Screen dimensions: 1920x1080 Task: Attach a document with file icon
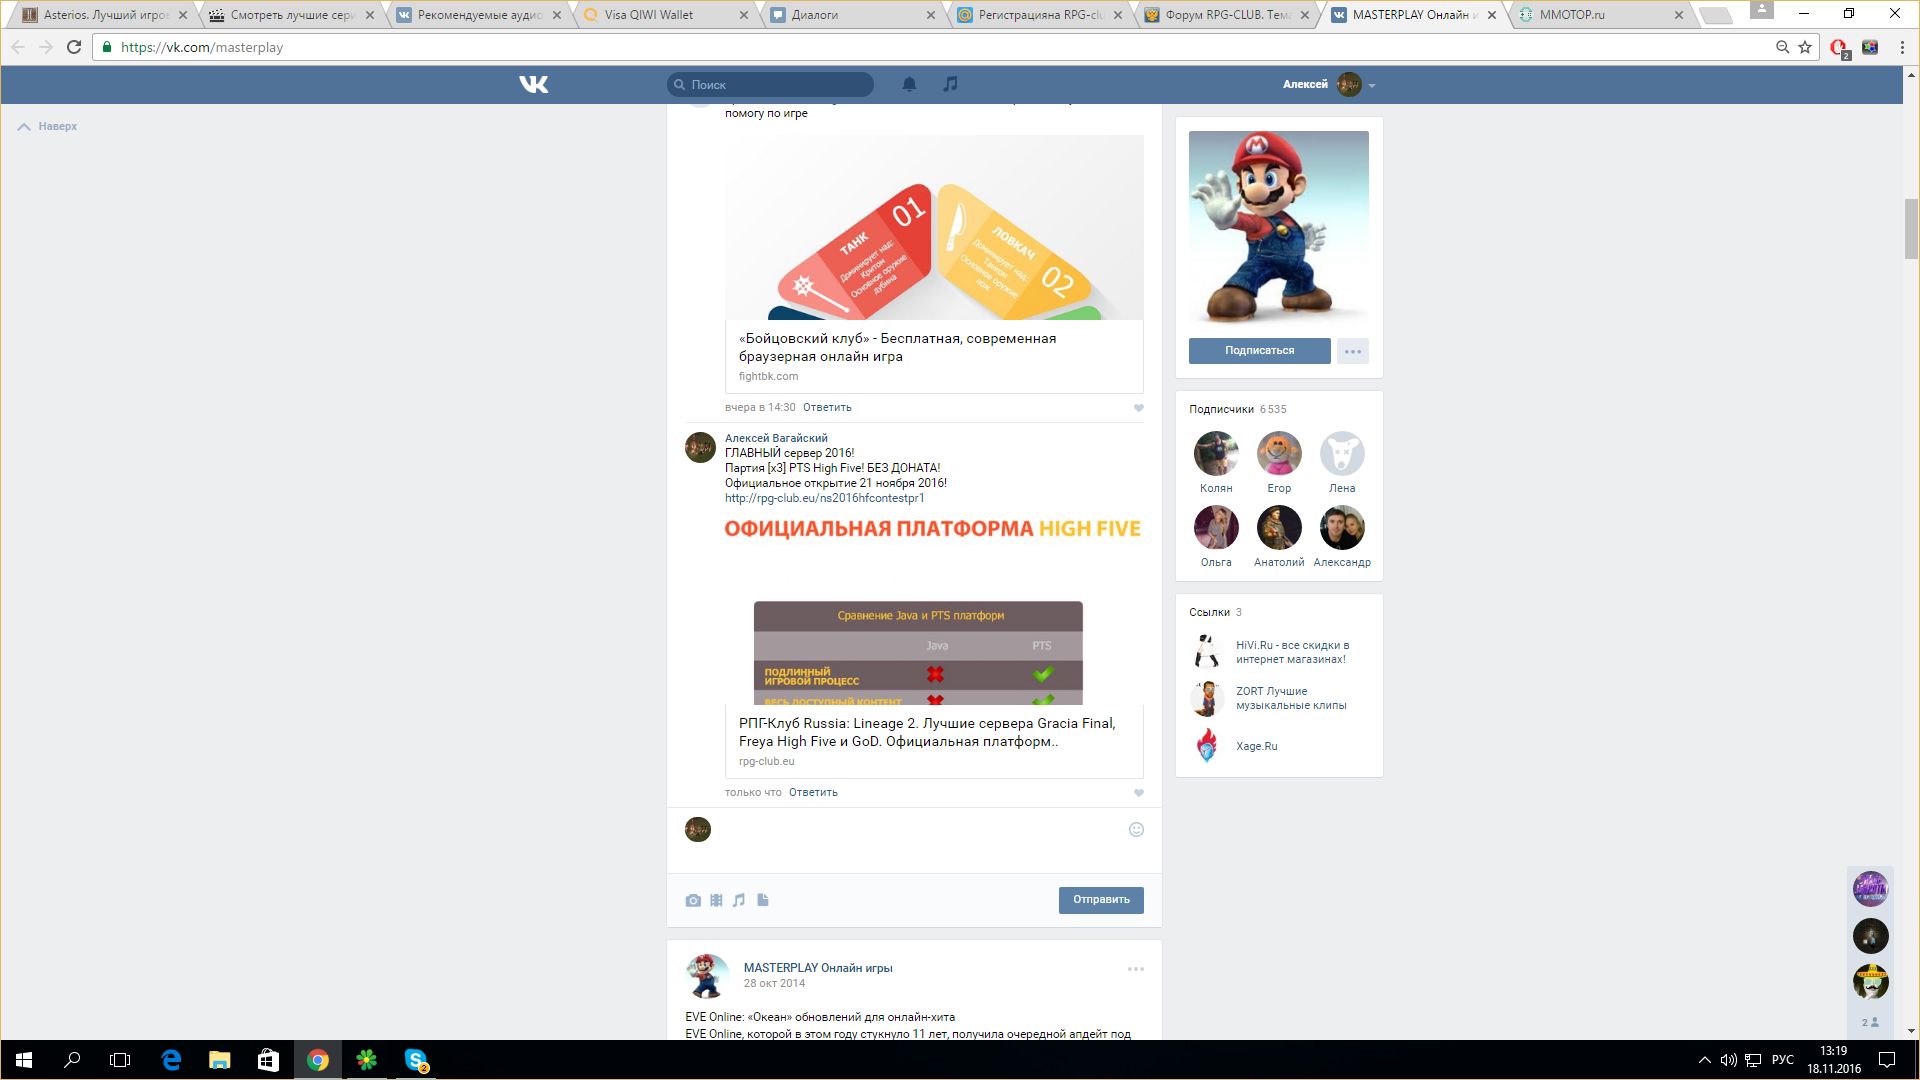pyautogui.click(x=763, y=900)
